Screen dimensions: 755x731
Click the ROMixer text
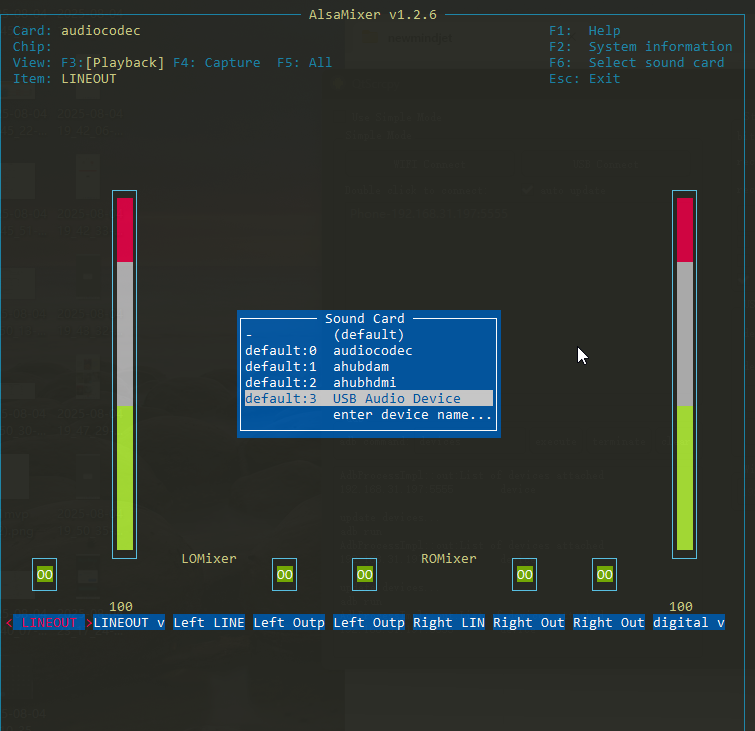click(449, 558)
